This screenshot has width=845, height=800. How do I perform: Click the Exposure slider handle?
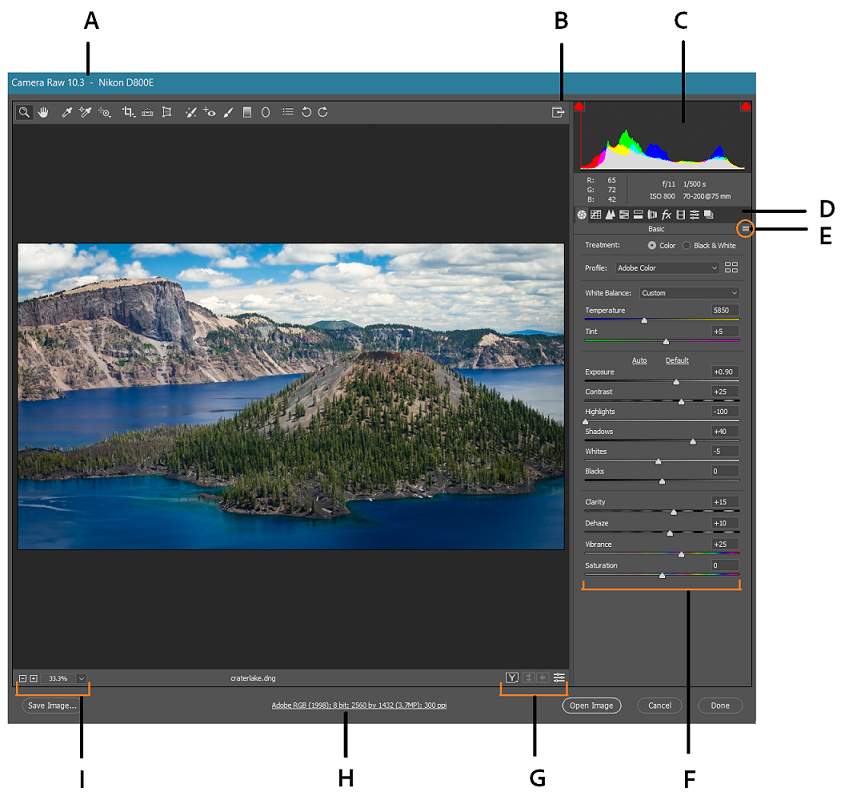click(x=676, y=382)
